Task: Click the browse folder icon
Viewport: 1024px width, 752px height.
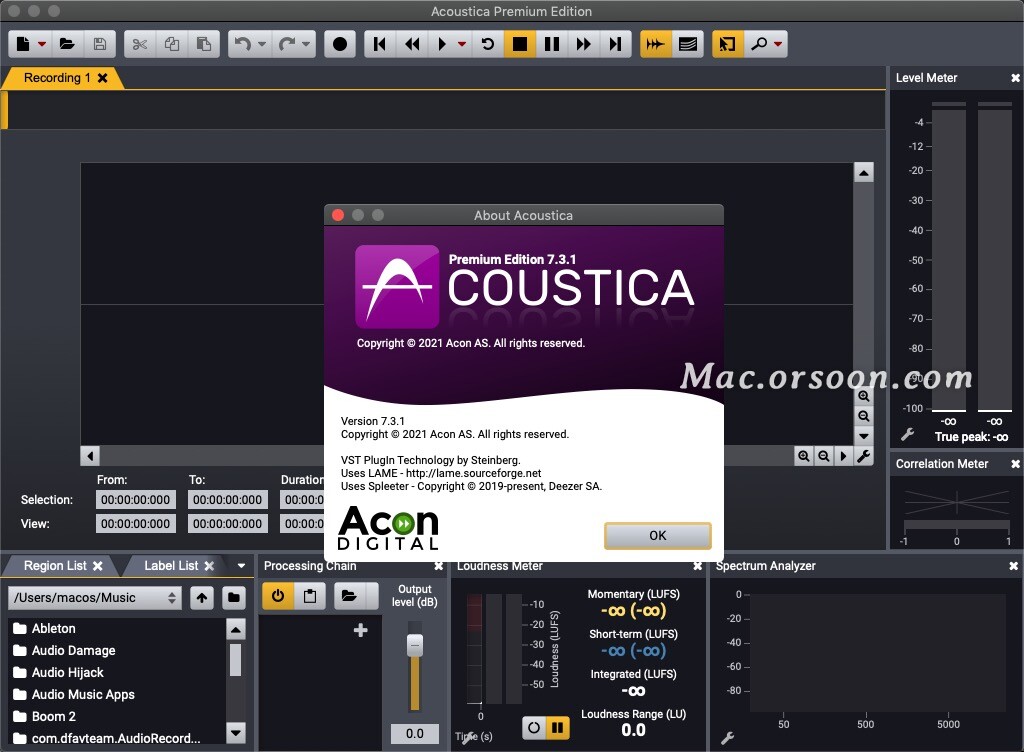Action: click(233, 597)
